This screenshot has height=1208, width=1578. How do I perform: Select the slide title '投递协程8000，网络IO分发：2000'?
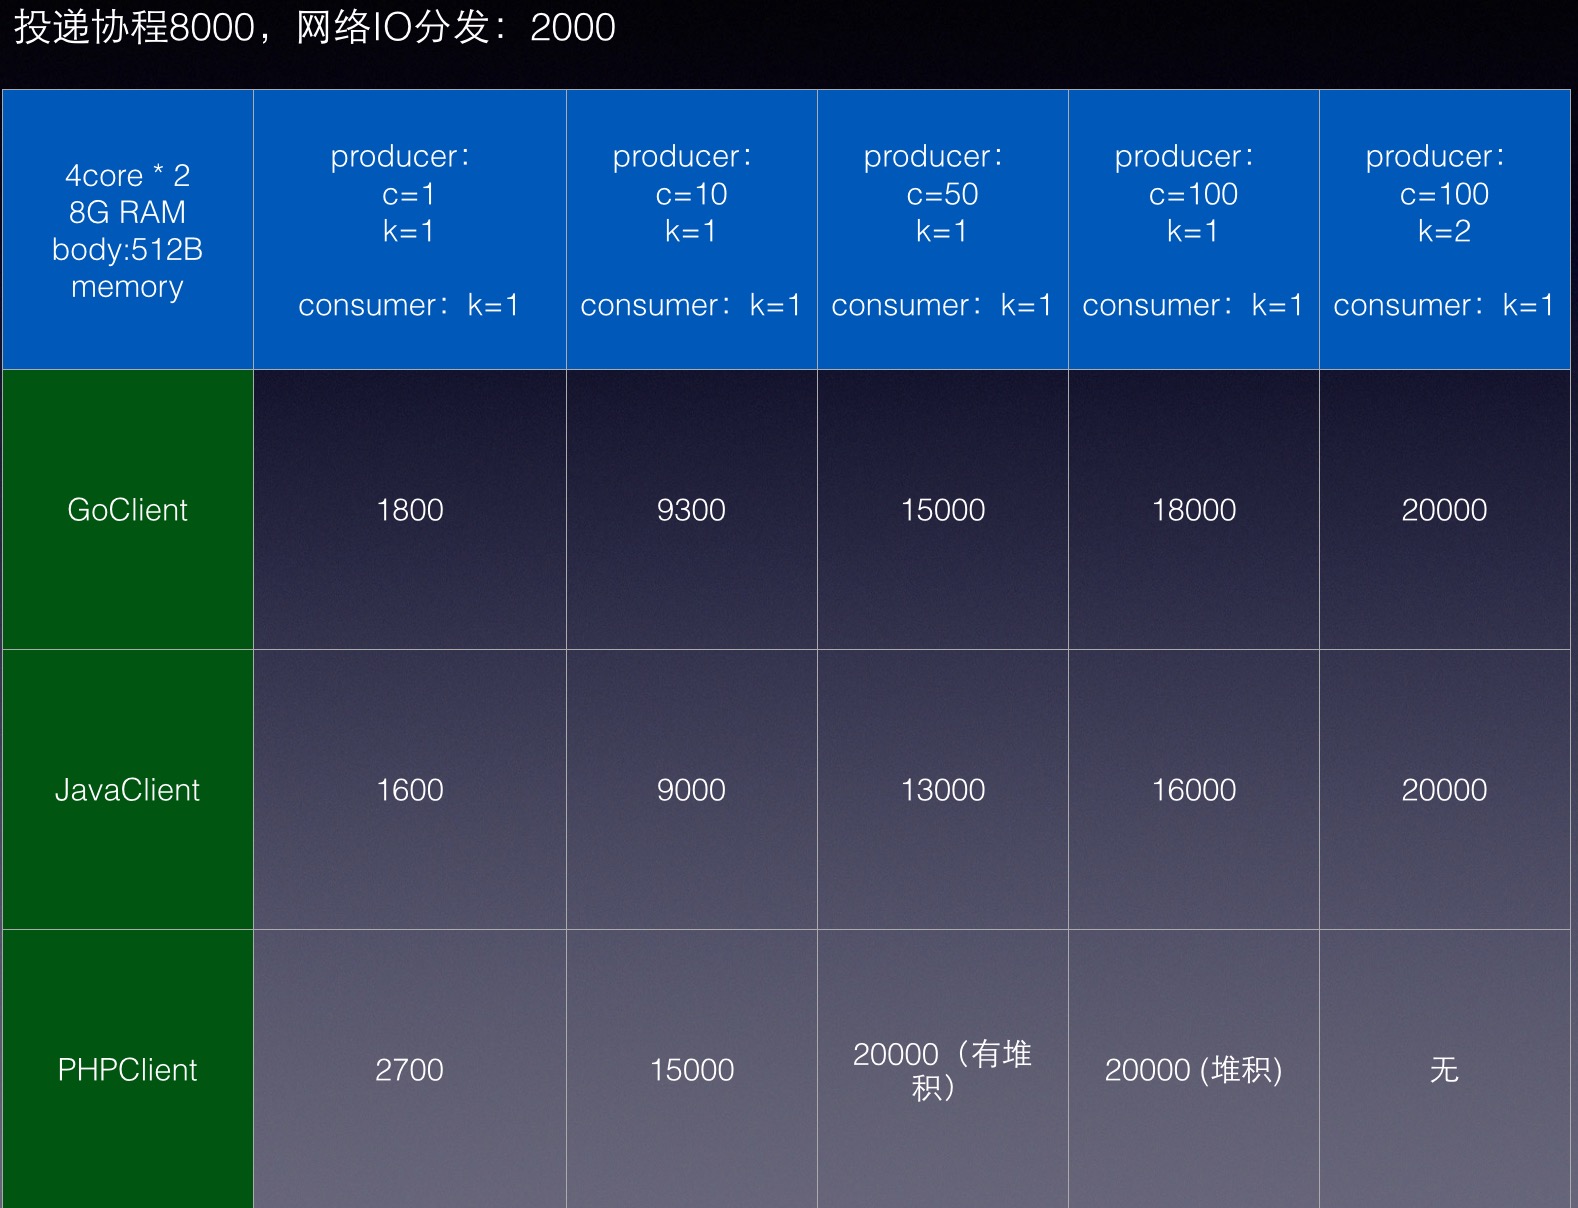[314, 27]
